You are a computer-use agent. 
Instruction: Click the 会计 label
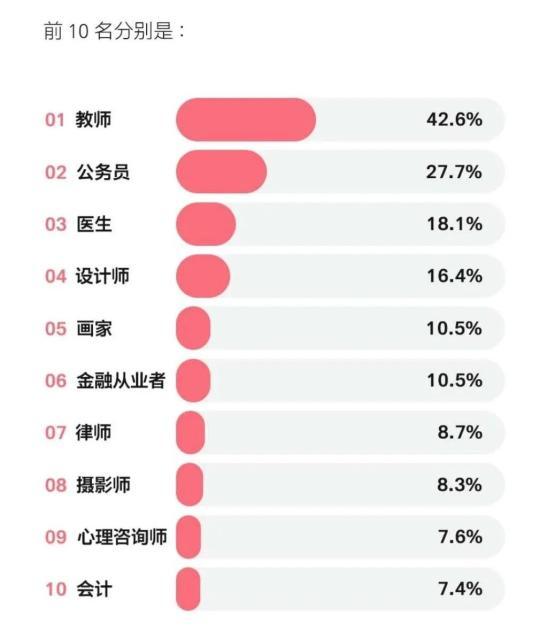[94, 589]
